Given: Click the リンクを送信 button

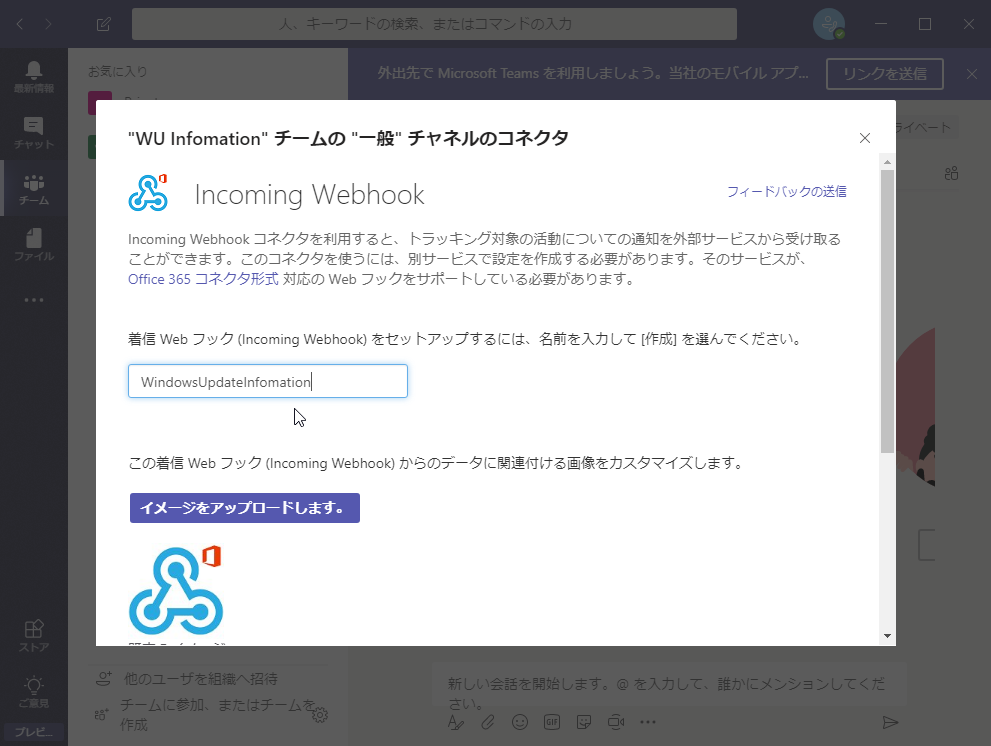Looking at the screenshot, I should pyautogui.click(x=885, y=74).
